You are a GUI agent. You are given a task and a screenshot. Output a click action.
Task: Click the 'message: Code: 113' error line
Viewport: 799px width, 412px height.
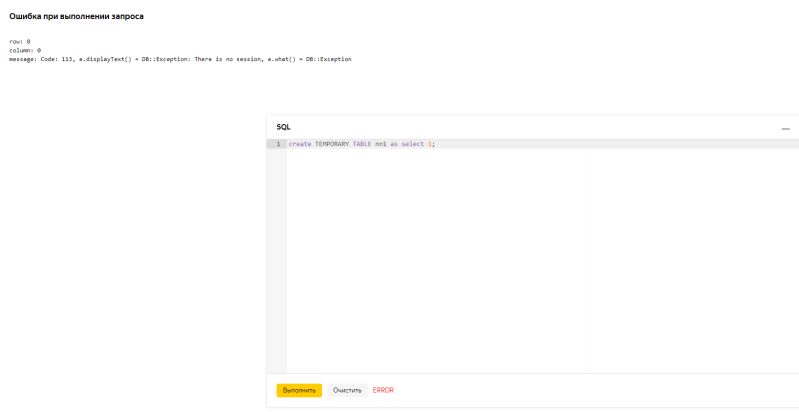tap(180, 59)
